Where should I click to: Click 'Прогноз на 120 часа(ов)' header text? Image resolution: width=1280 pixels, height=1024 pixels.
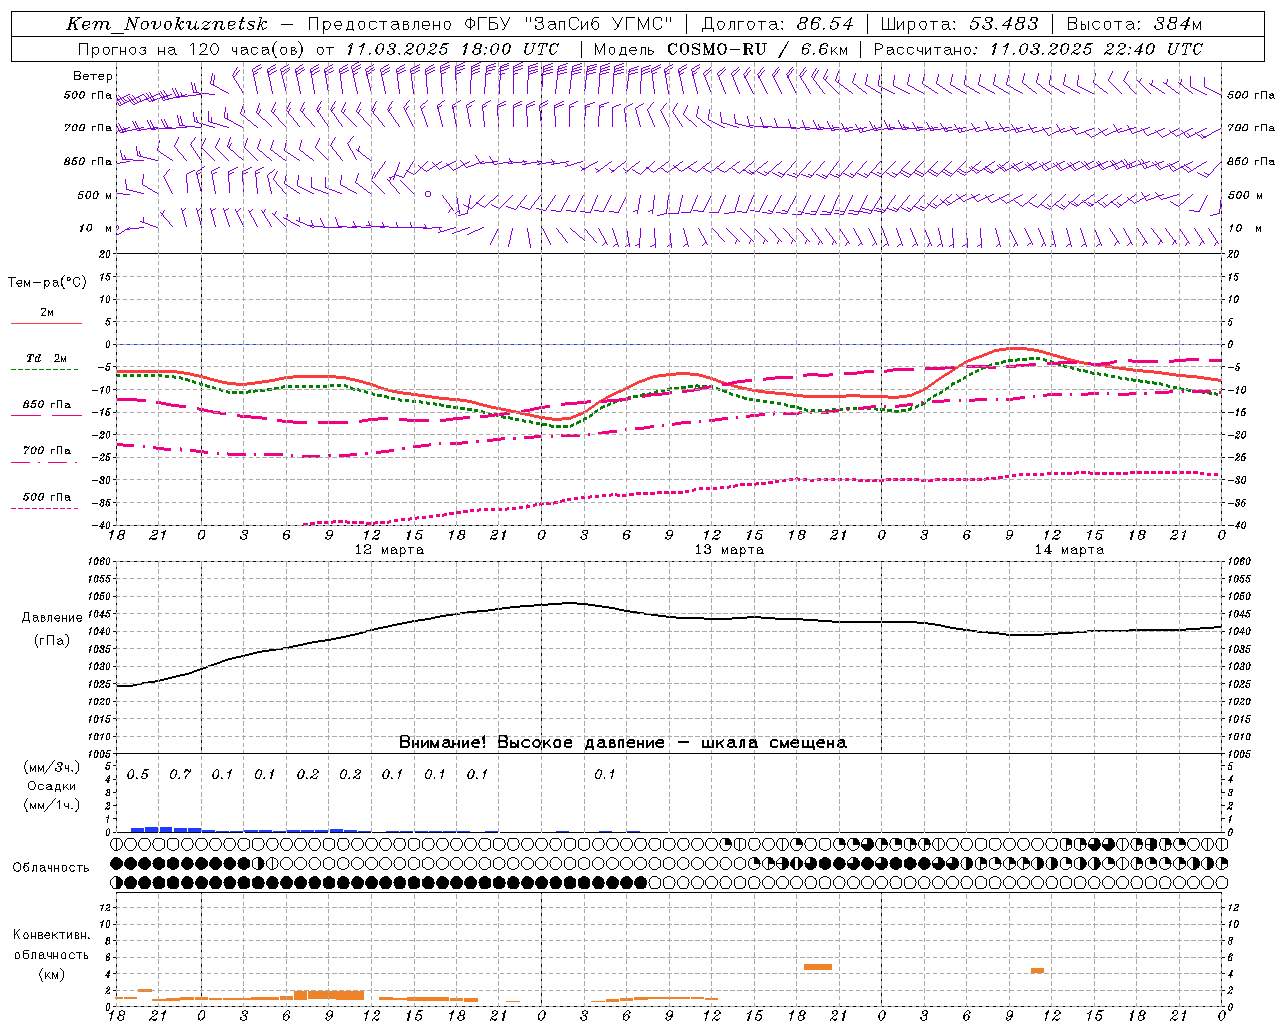tap(192, 49)
